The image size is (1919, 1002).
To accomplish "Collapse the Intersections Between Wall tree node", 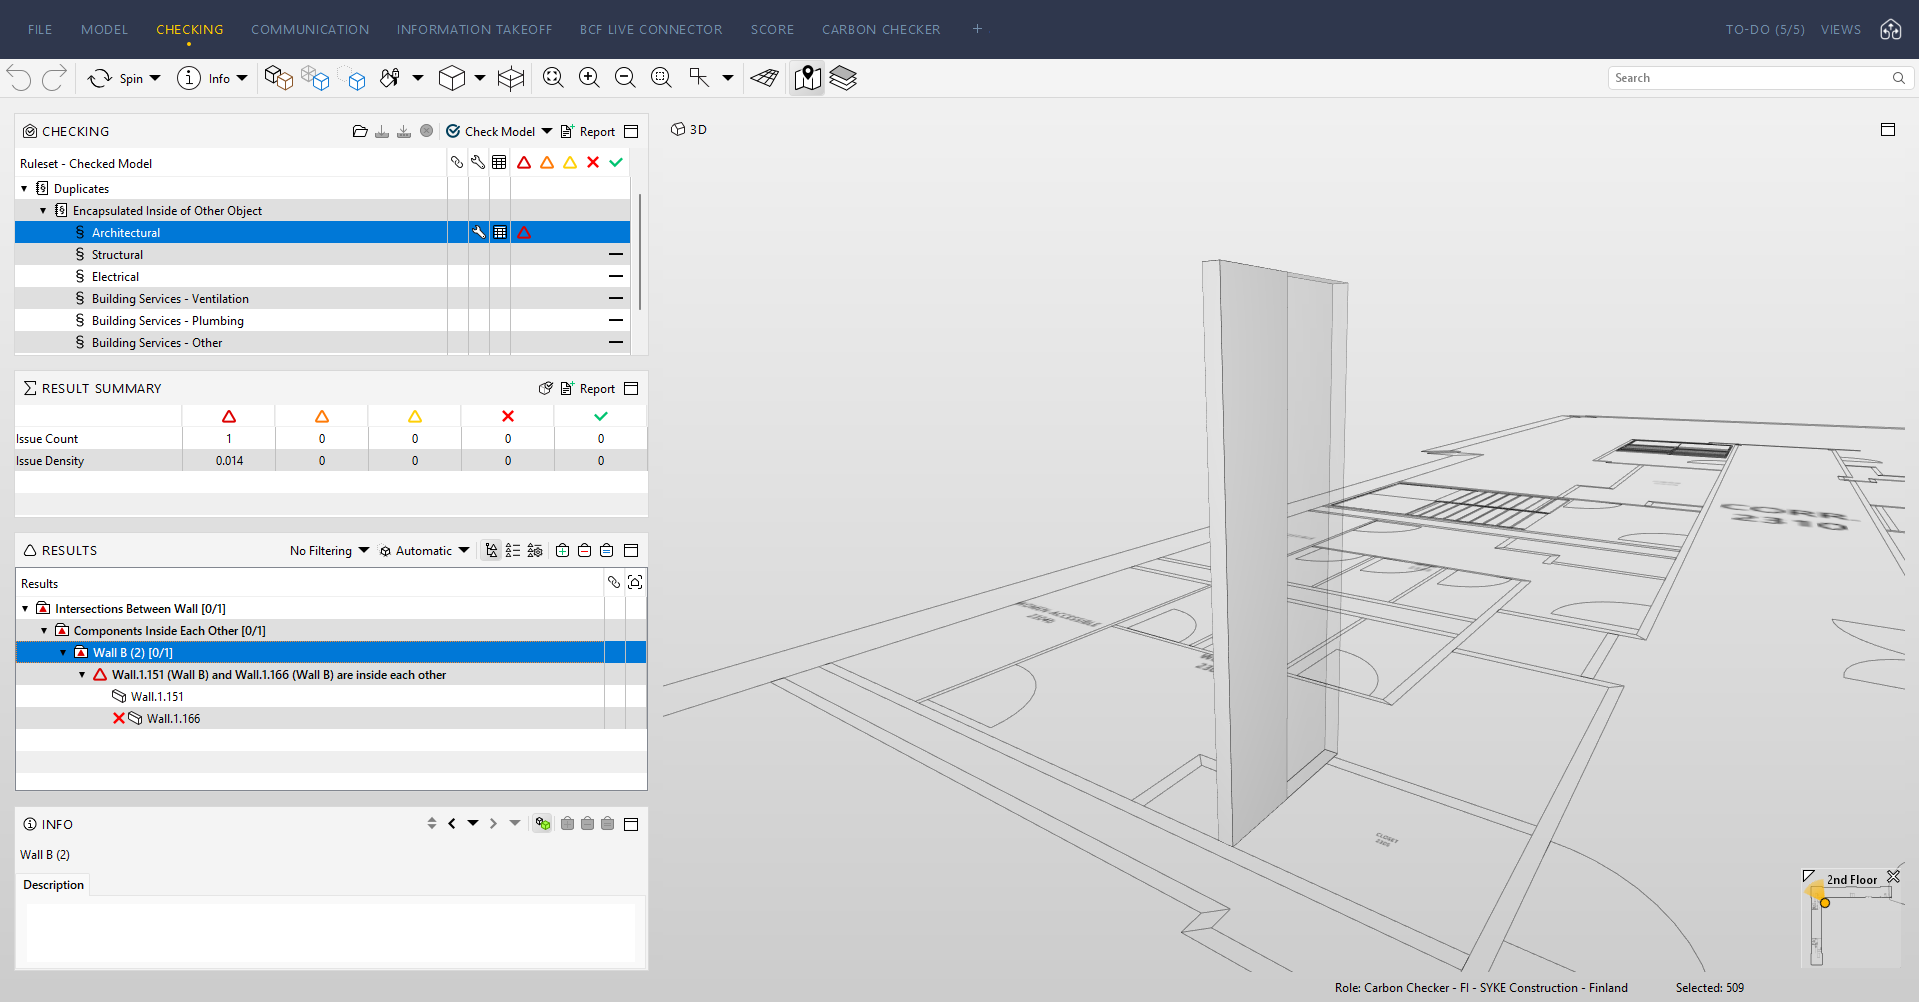I will pyautogui.click(x=25, y=609).
